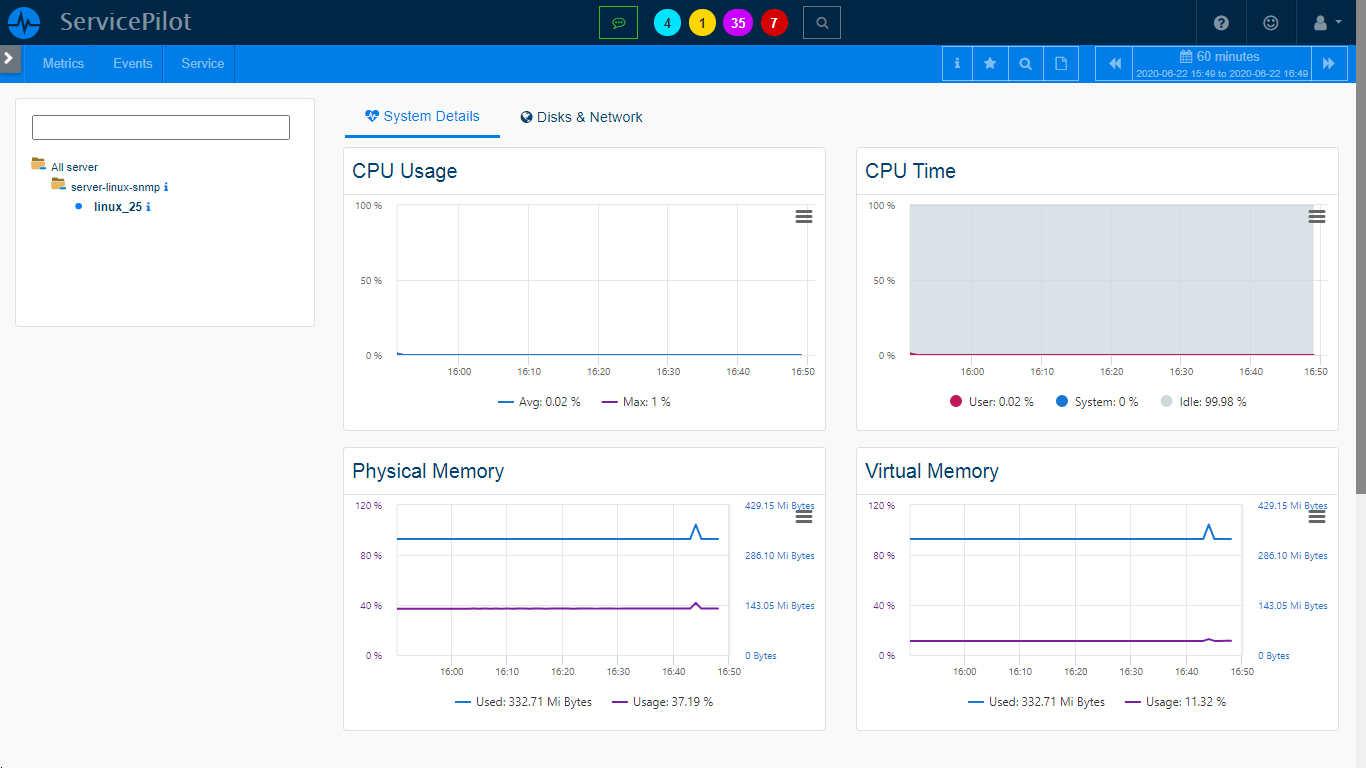Click the document report icon
Image resolution: width=1366 pixels, height=768 pixels.
tap(1061, 63)
